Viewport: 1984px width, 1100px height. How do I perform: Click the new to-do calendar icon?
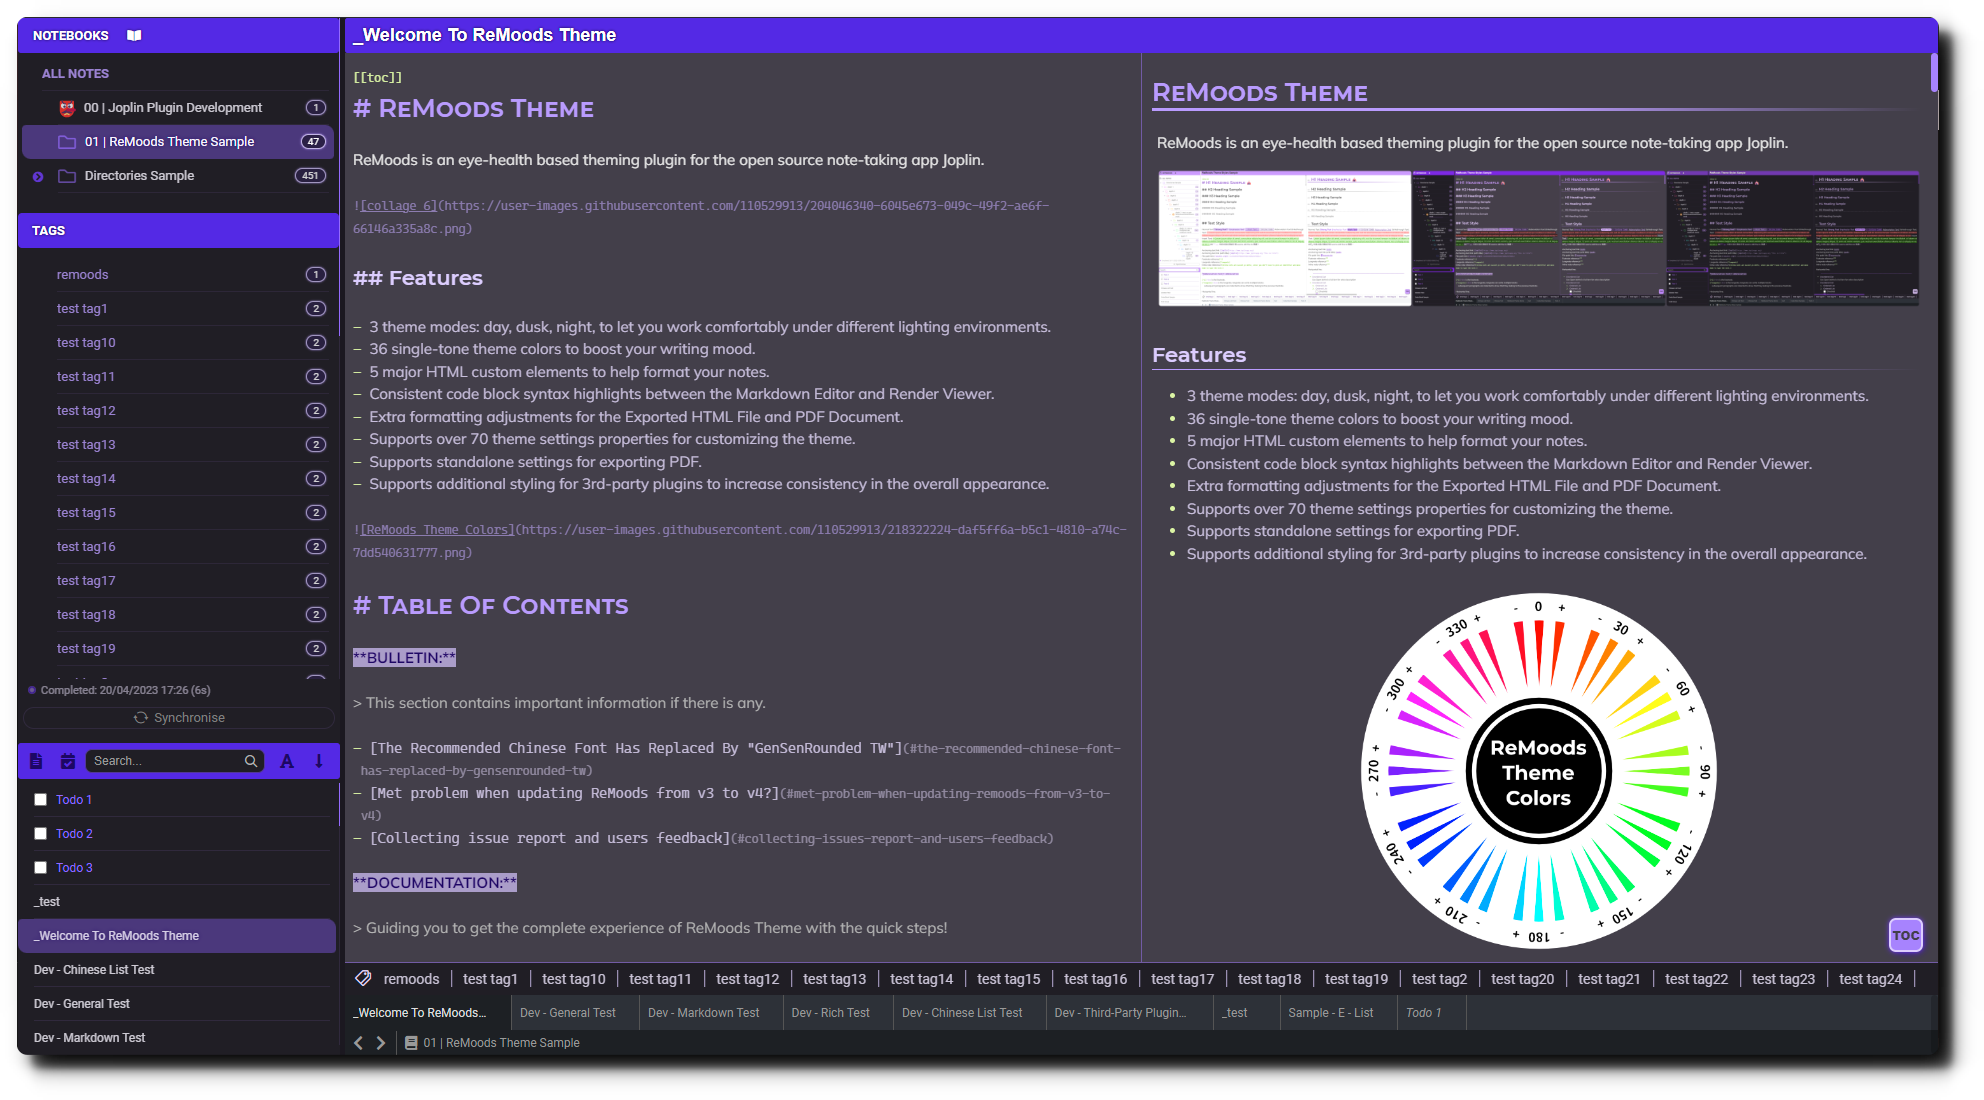coord(68,761)
